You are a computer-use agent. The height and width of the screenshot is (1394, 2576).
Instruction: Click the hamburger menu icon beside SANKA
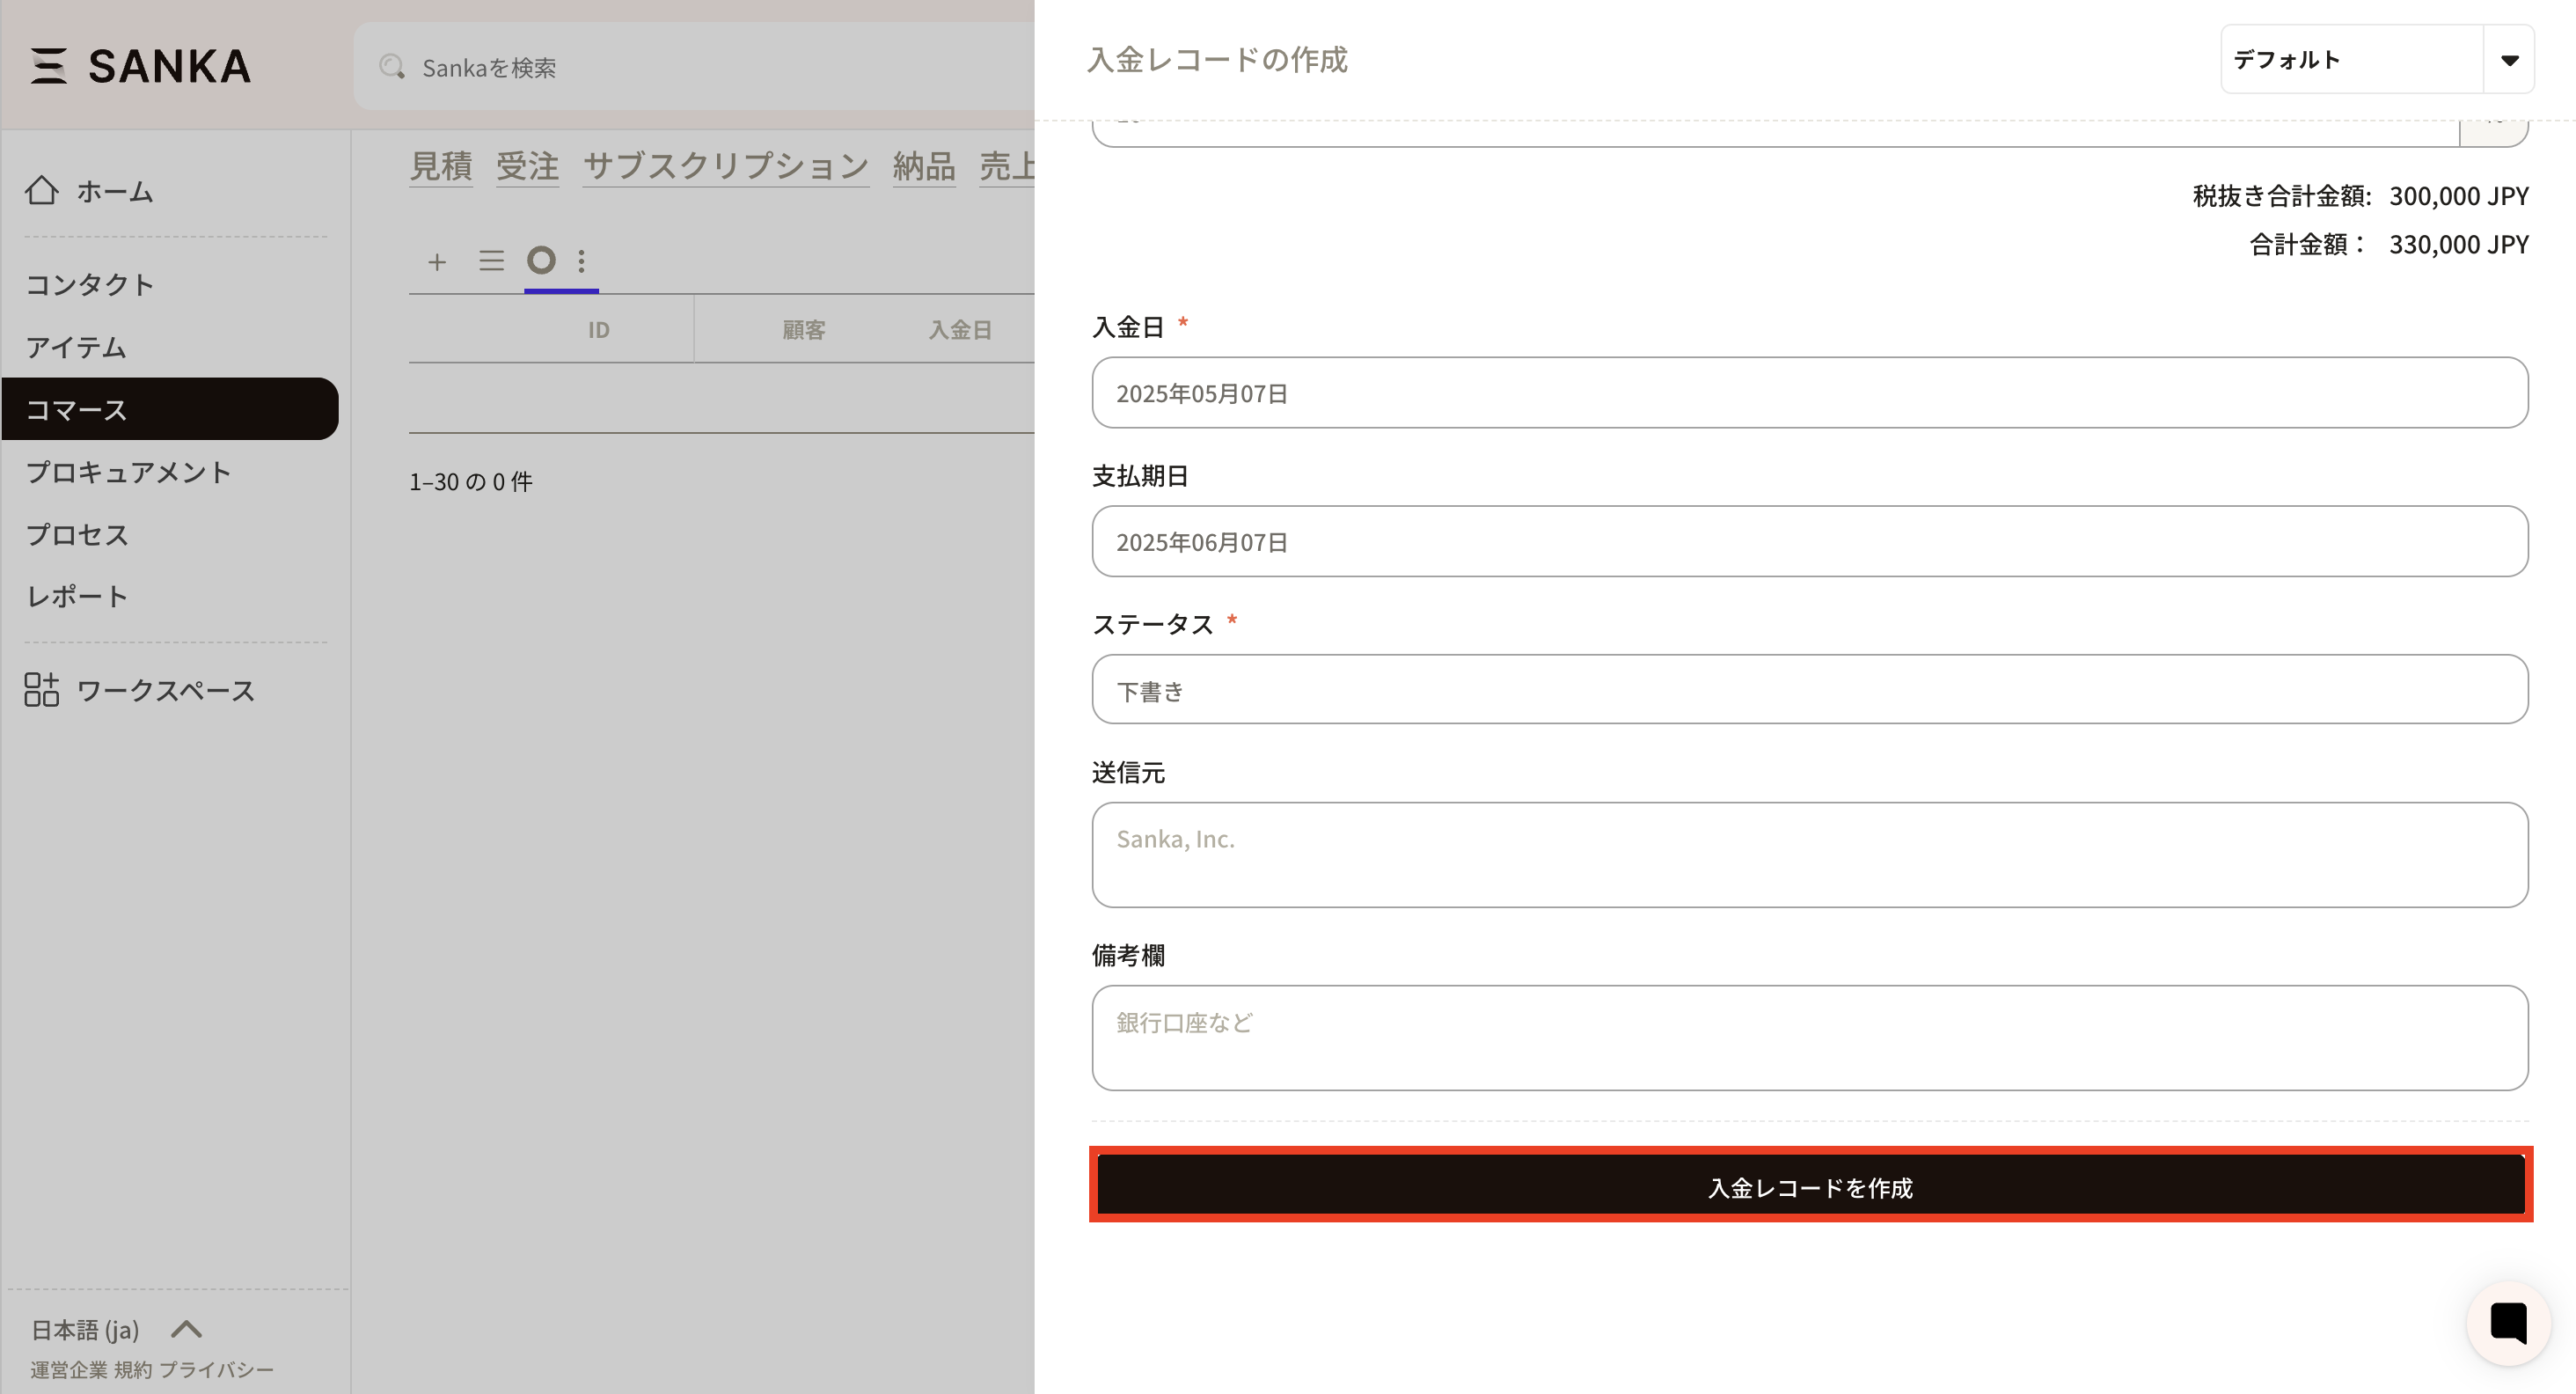tap(48, 66)
